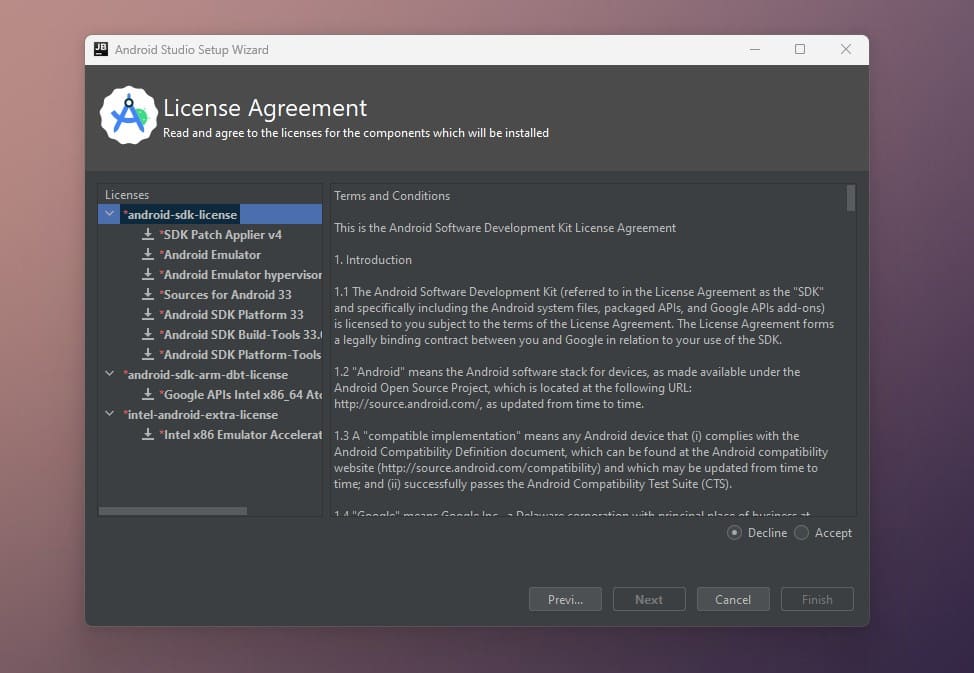Viewport: 974px width, 673px height.
Task: Click the http://source.android.com/ URL text
Action: [x=407, y=404]
